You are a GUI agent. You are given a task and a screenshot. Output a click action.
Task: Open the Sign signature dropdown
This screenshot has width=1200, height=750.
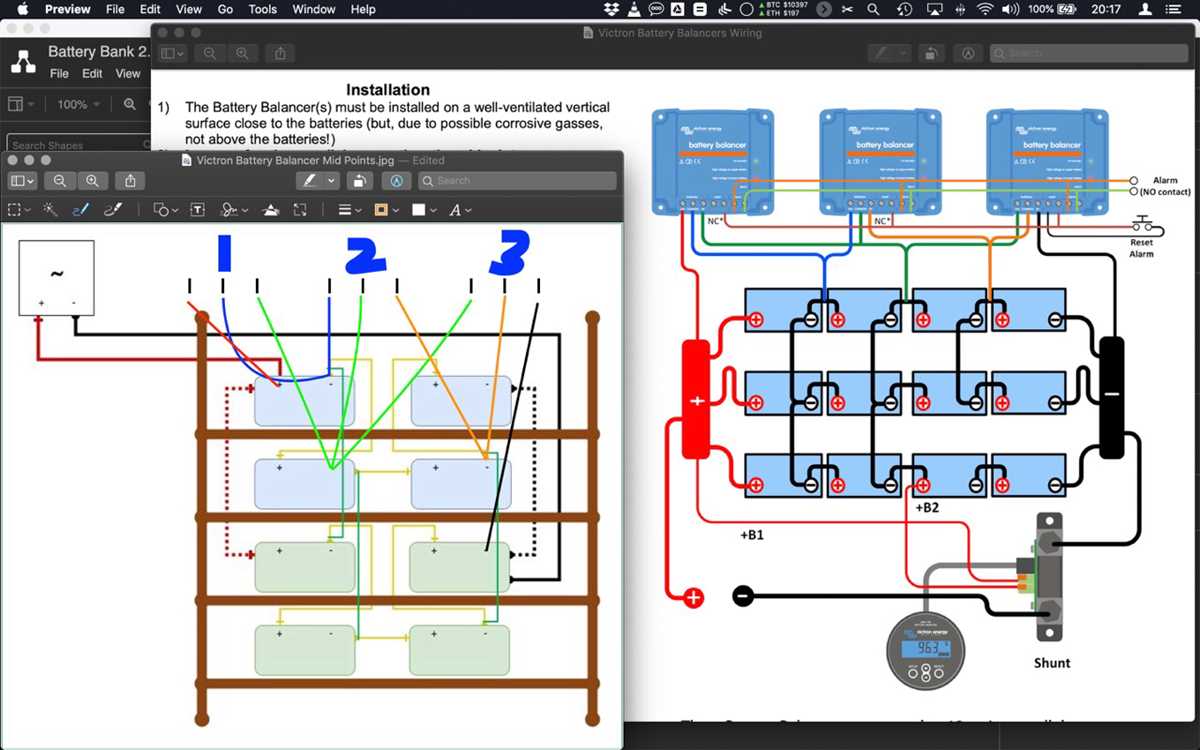233,210
